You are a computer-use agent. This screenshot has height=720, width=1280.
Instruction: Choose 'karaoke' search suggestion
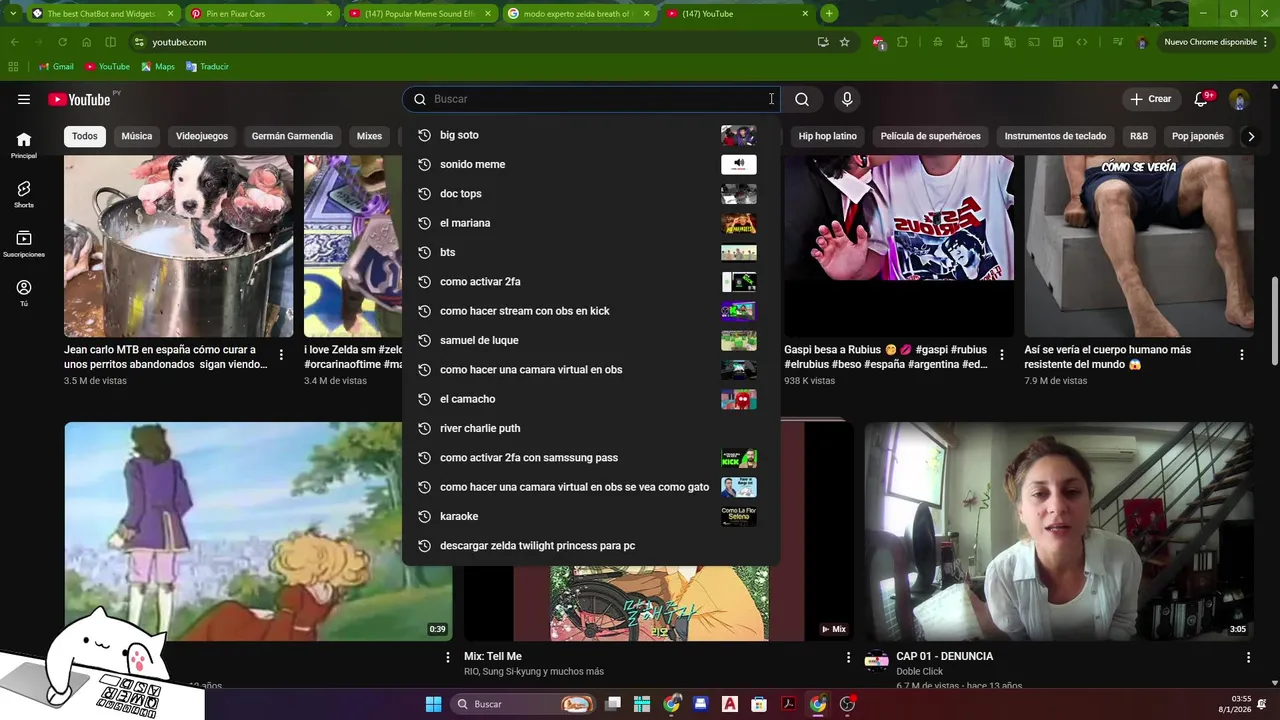pos(591,516)
